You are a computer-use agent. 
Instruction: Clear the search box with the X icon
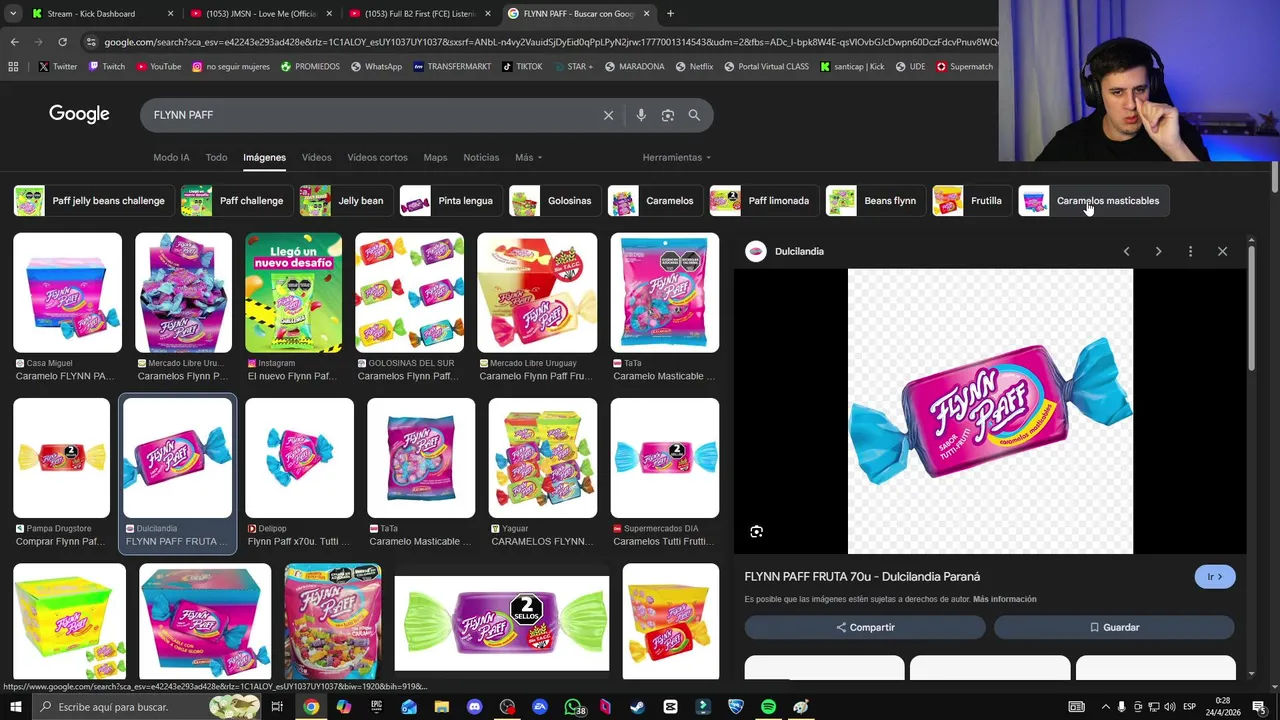click(x=608, y=115)
